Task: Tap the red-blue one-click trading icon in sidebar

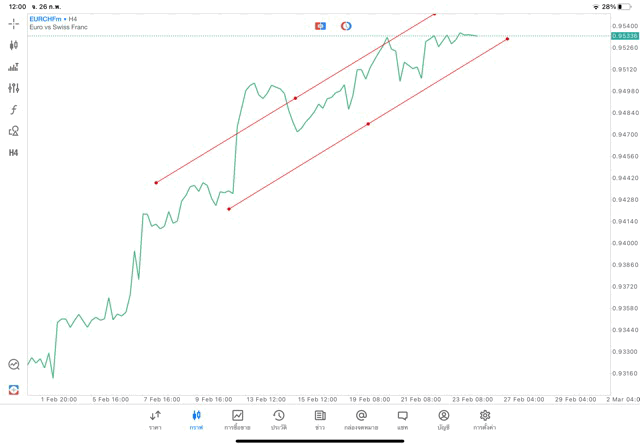Action: coord(14,389)
